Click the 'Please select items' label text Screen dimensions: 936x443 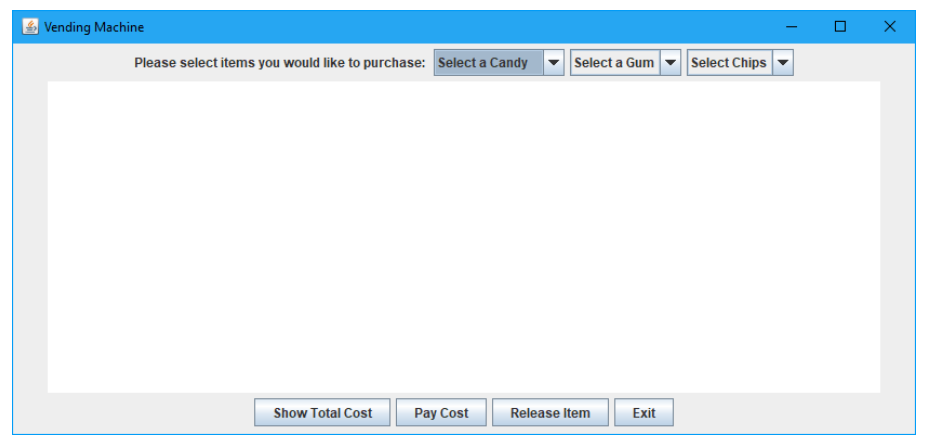click(280, 63)
